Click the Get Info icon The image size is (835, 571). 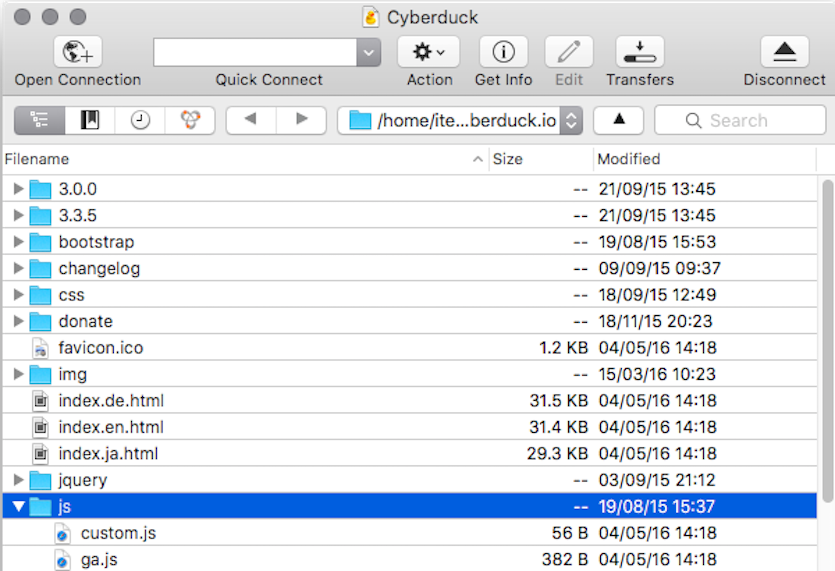pos(503,52)
